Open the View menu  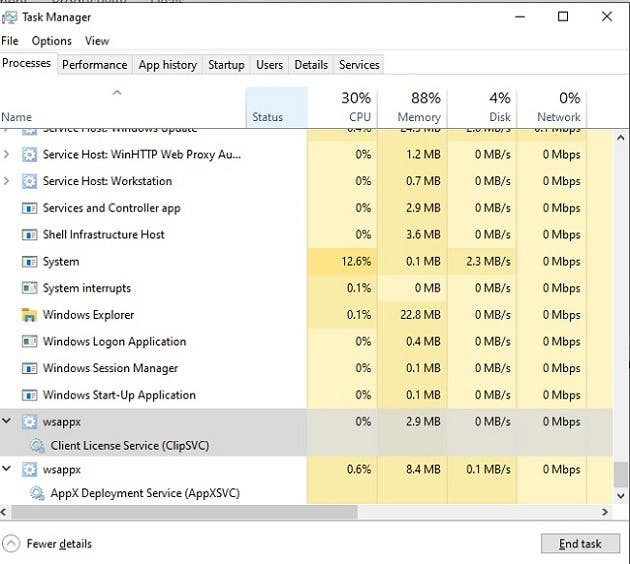coord(97,41)
